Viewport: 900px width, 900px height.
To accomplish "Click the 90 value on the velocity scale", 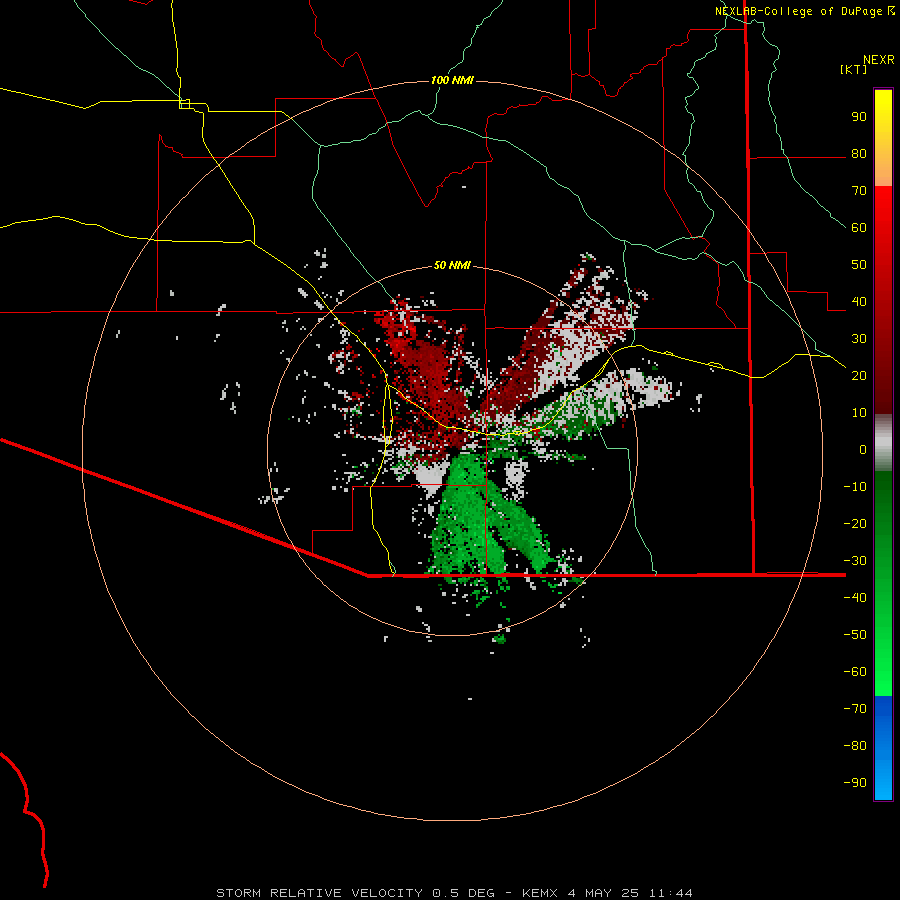I will pos(859,117).
